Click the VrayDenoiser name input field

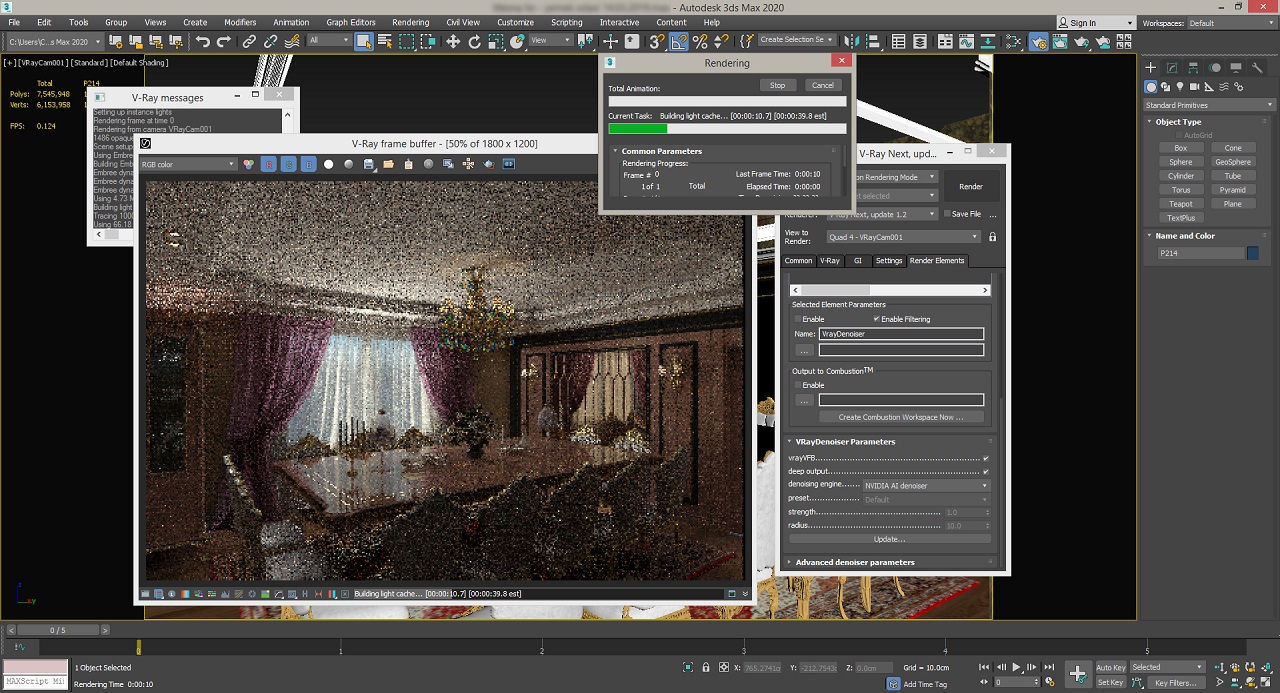click(900, 334)
